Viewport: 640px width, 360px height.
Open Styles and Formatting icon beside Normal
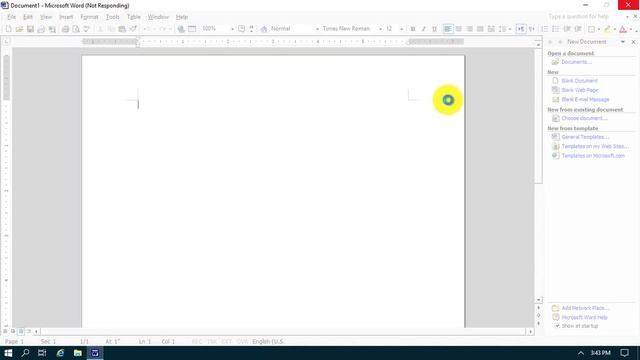[264, 29]
